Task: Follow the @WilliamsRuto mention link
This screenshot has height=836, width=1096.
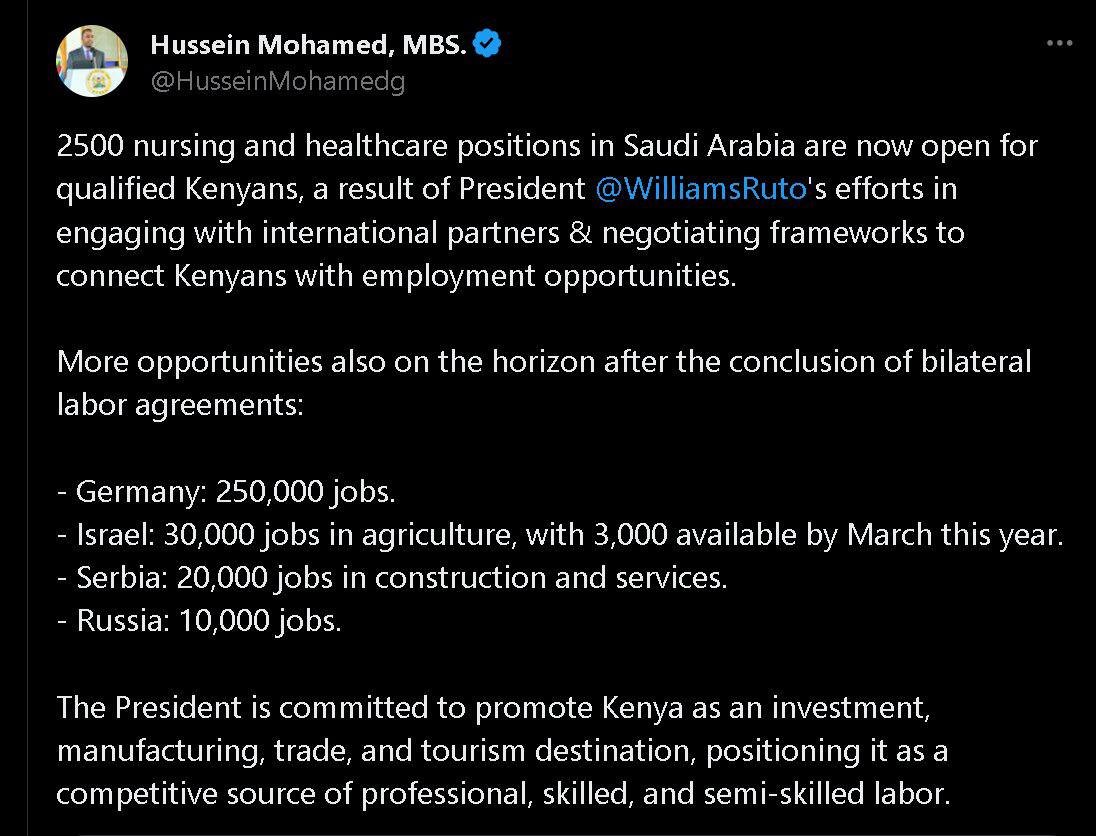Action: pyautogui.click(x=700, y=189)
